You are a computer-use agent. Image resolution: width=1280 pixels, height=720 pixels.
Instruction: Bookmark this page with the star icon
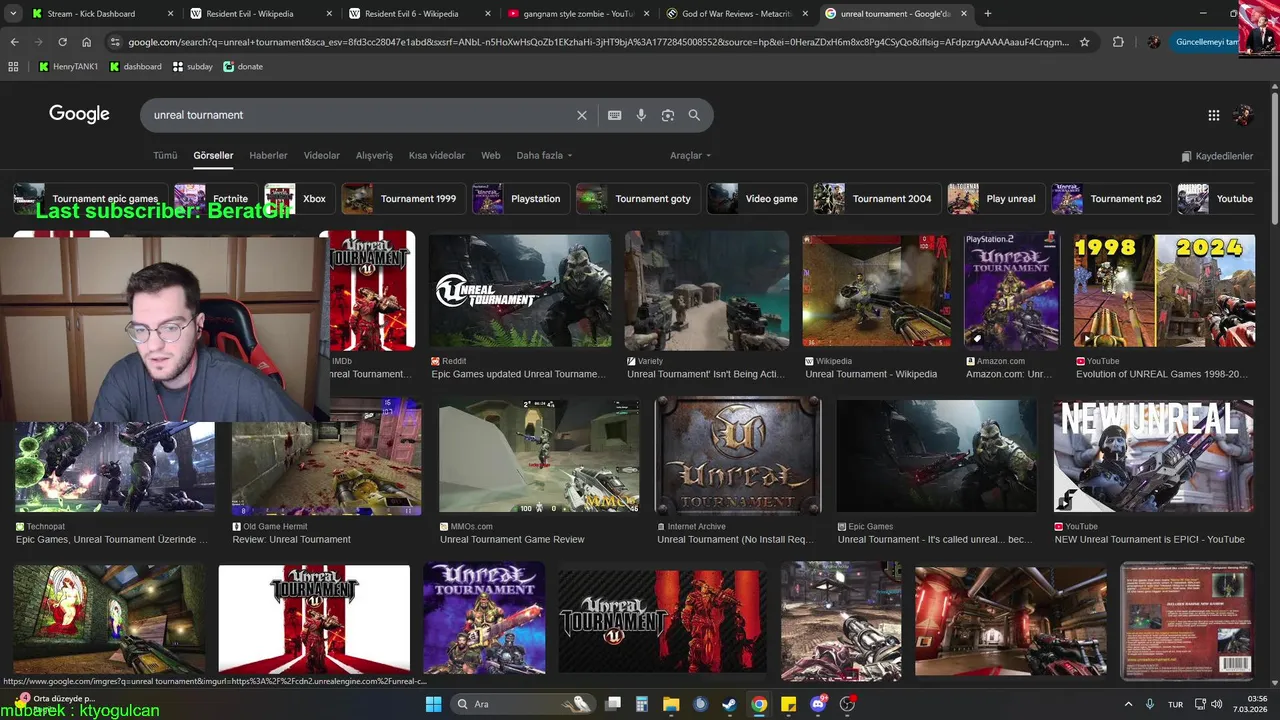(1084, 42)
